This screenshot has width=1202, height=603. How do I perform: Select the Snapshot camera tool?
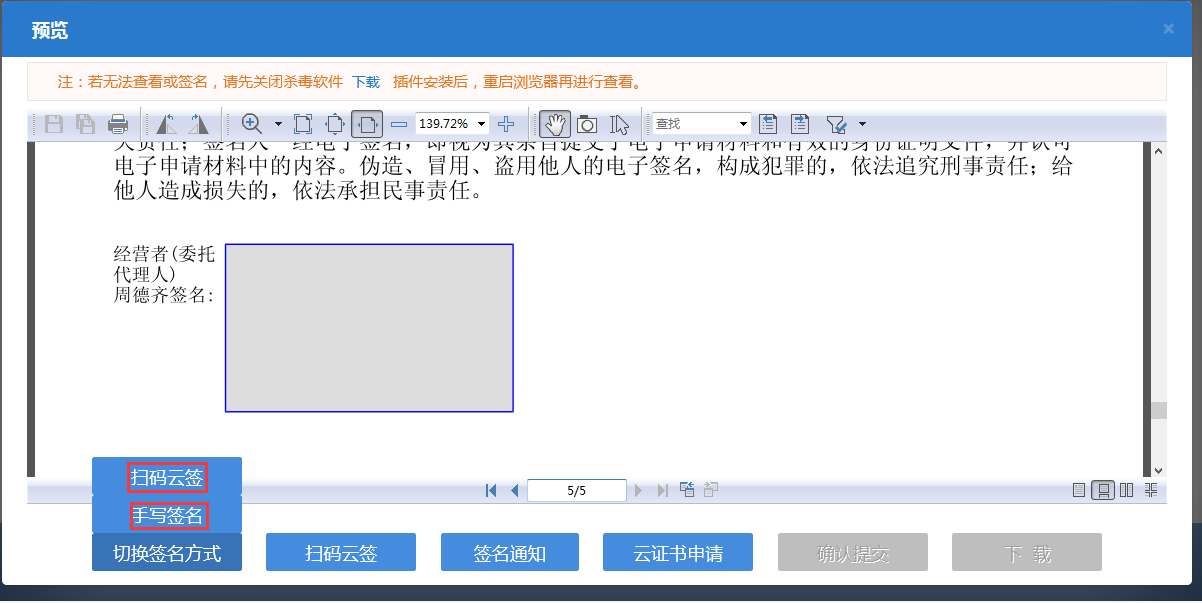coord(586,124)
